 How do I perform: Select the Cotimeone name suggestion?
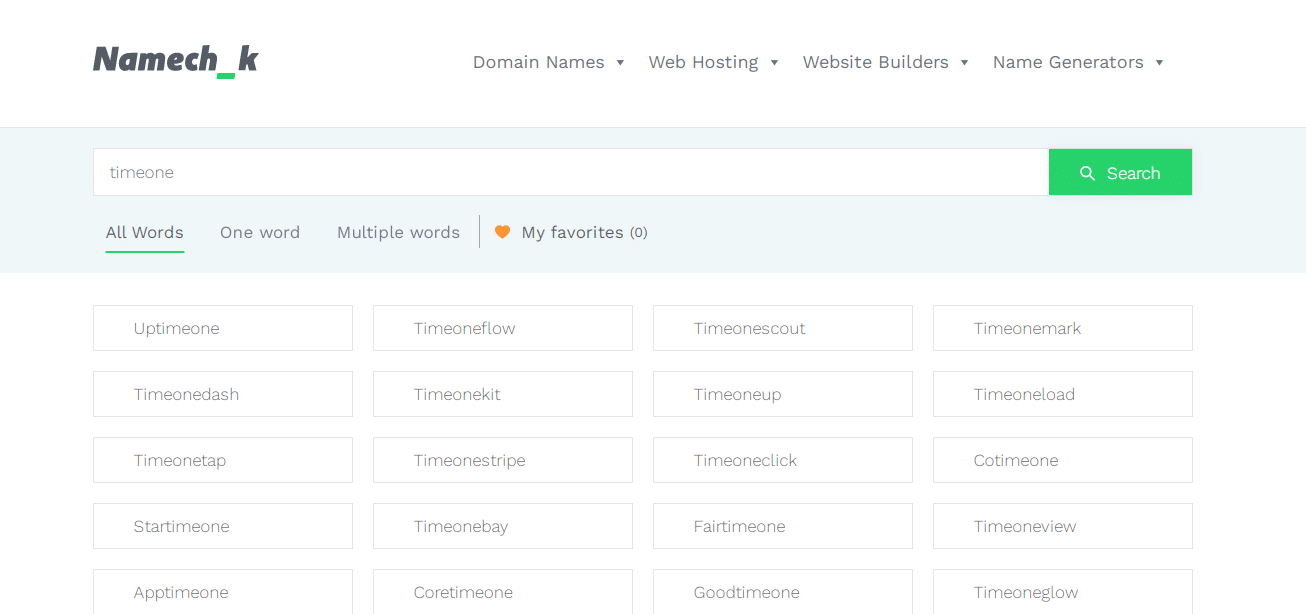coord(1062,460)
